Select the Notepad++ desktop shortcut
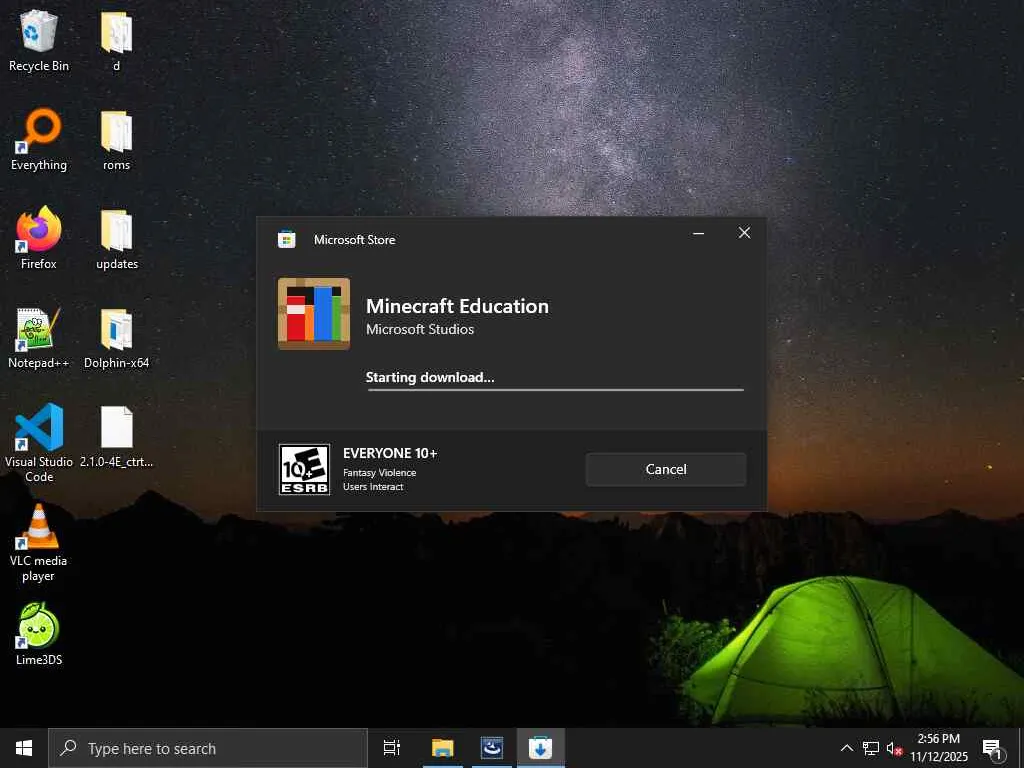 tap(39, 338)
